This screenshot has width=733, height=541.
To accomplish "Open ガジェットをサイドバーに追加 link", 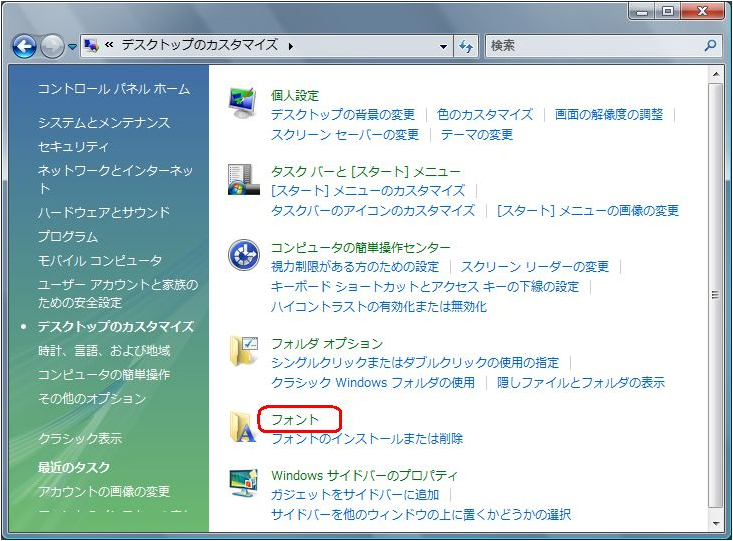I will [355, 495].
